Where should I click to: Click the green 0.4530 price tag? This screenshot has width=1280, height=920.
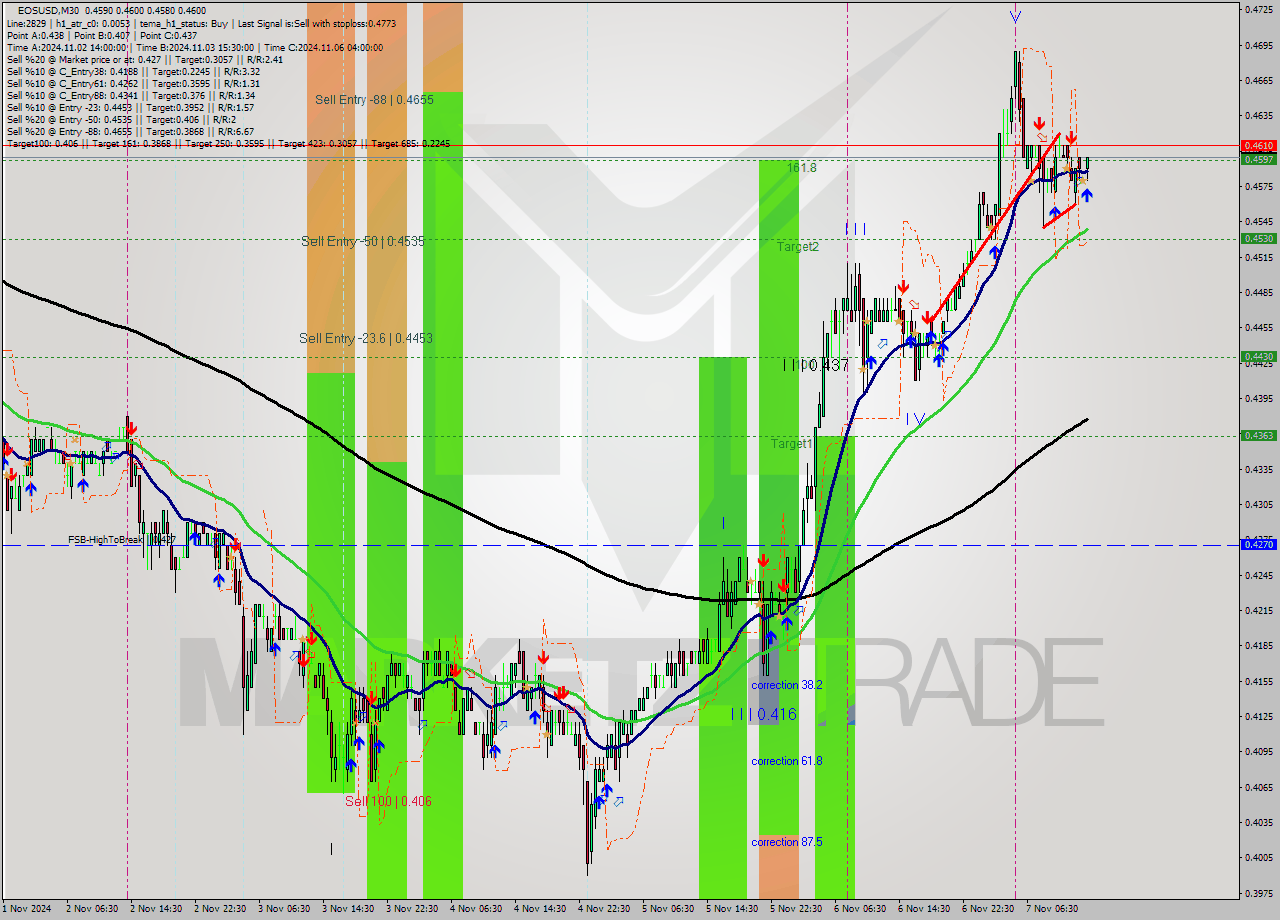(1258, 238)
